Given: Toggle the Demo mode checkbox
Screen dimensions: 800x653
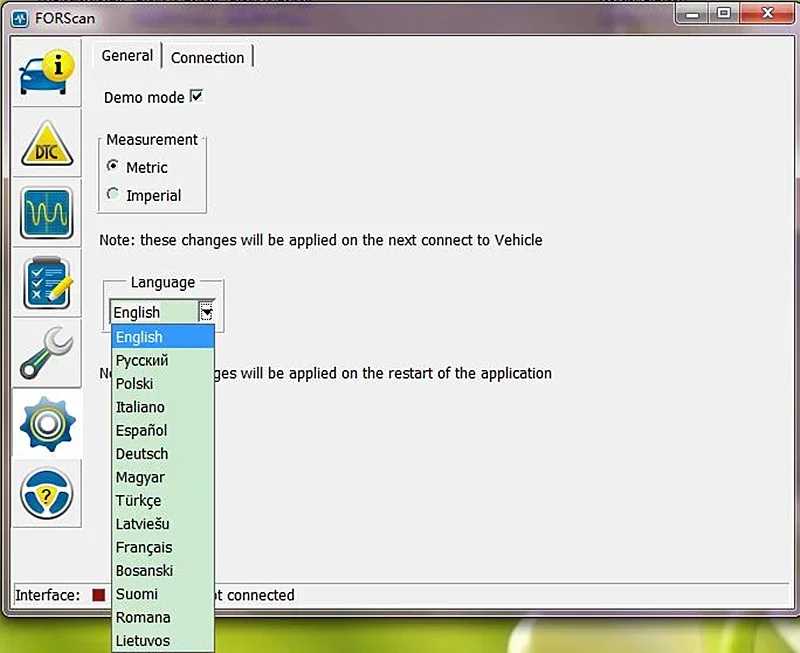Looking at the screenshot, I should click(196, 96).
